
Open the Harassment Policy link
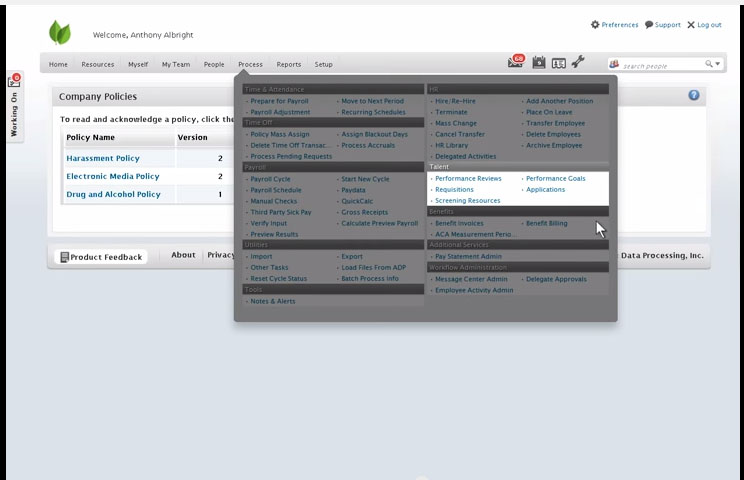[103, 158]
